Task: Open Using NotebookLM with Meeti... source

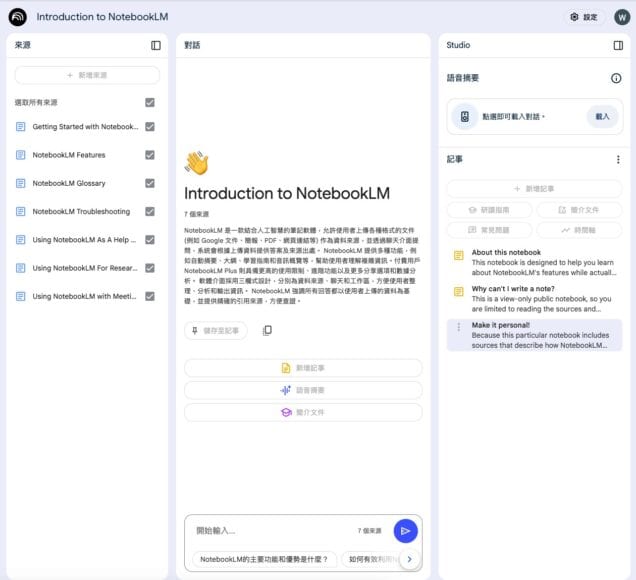Action: (84, 296)
